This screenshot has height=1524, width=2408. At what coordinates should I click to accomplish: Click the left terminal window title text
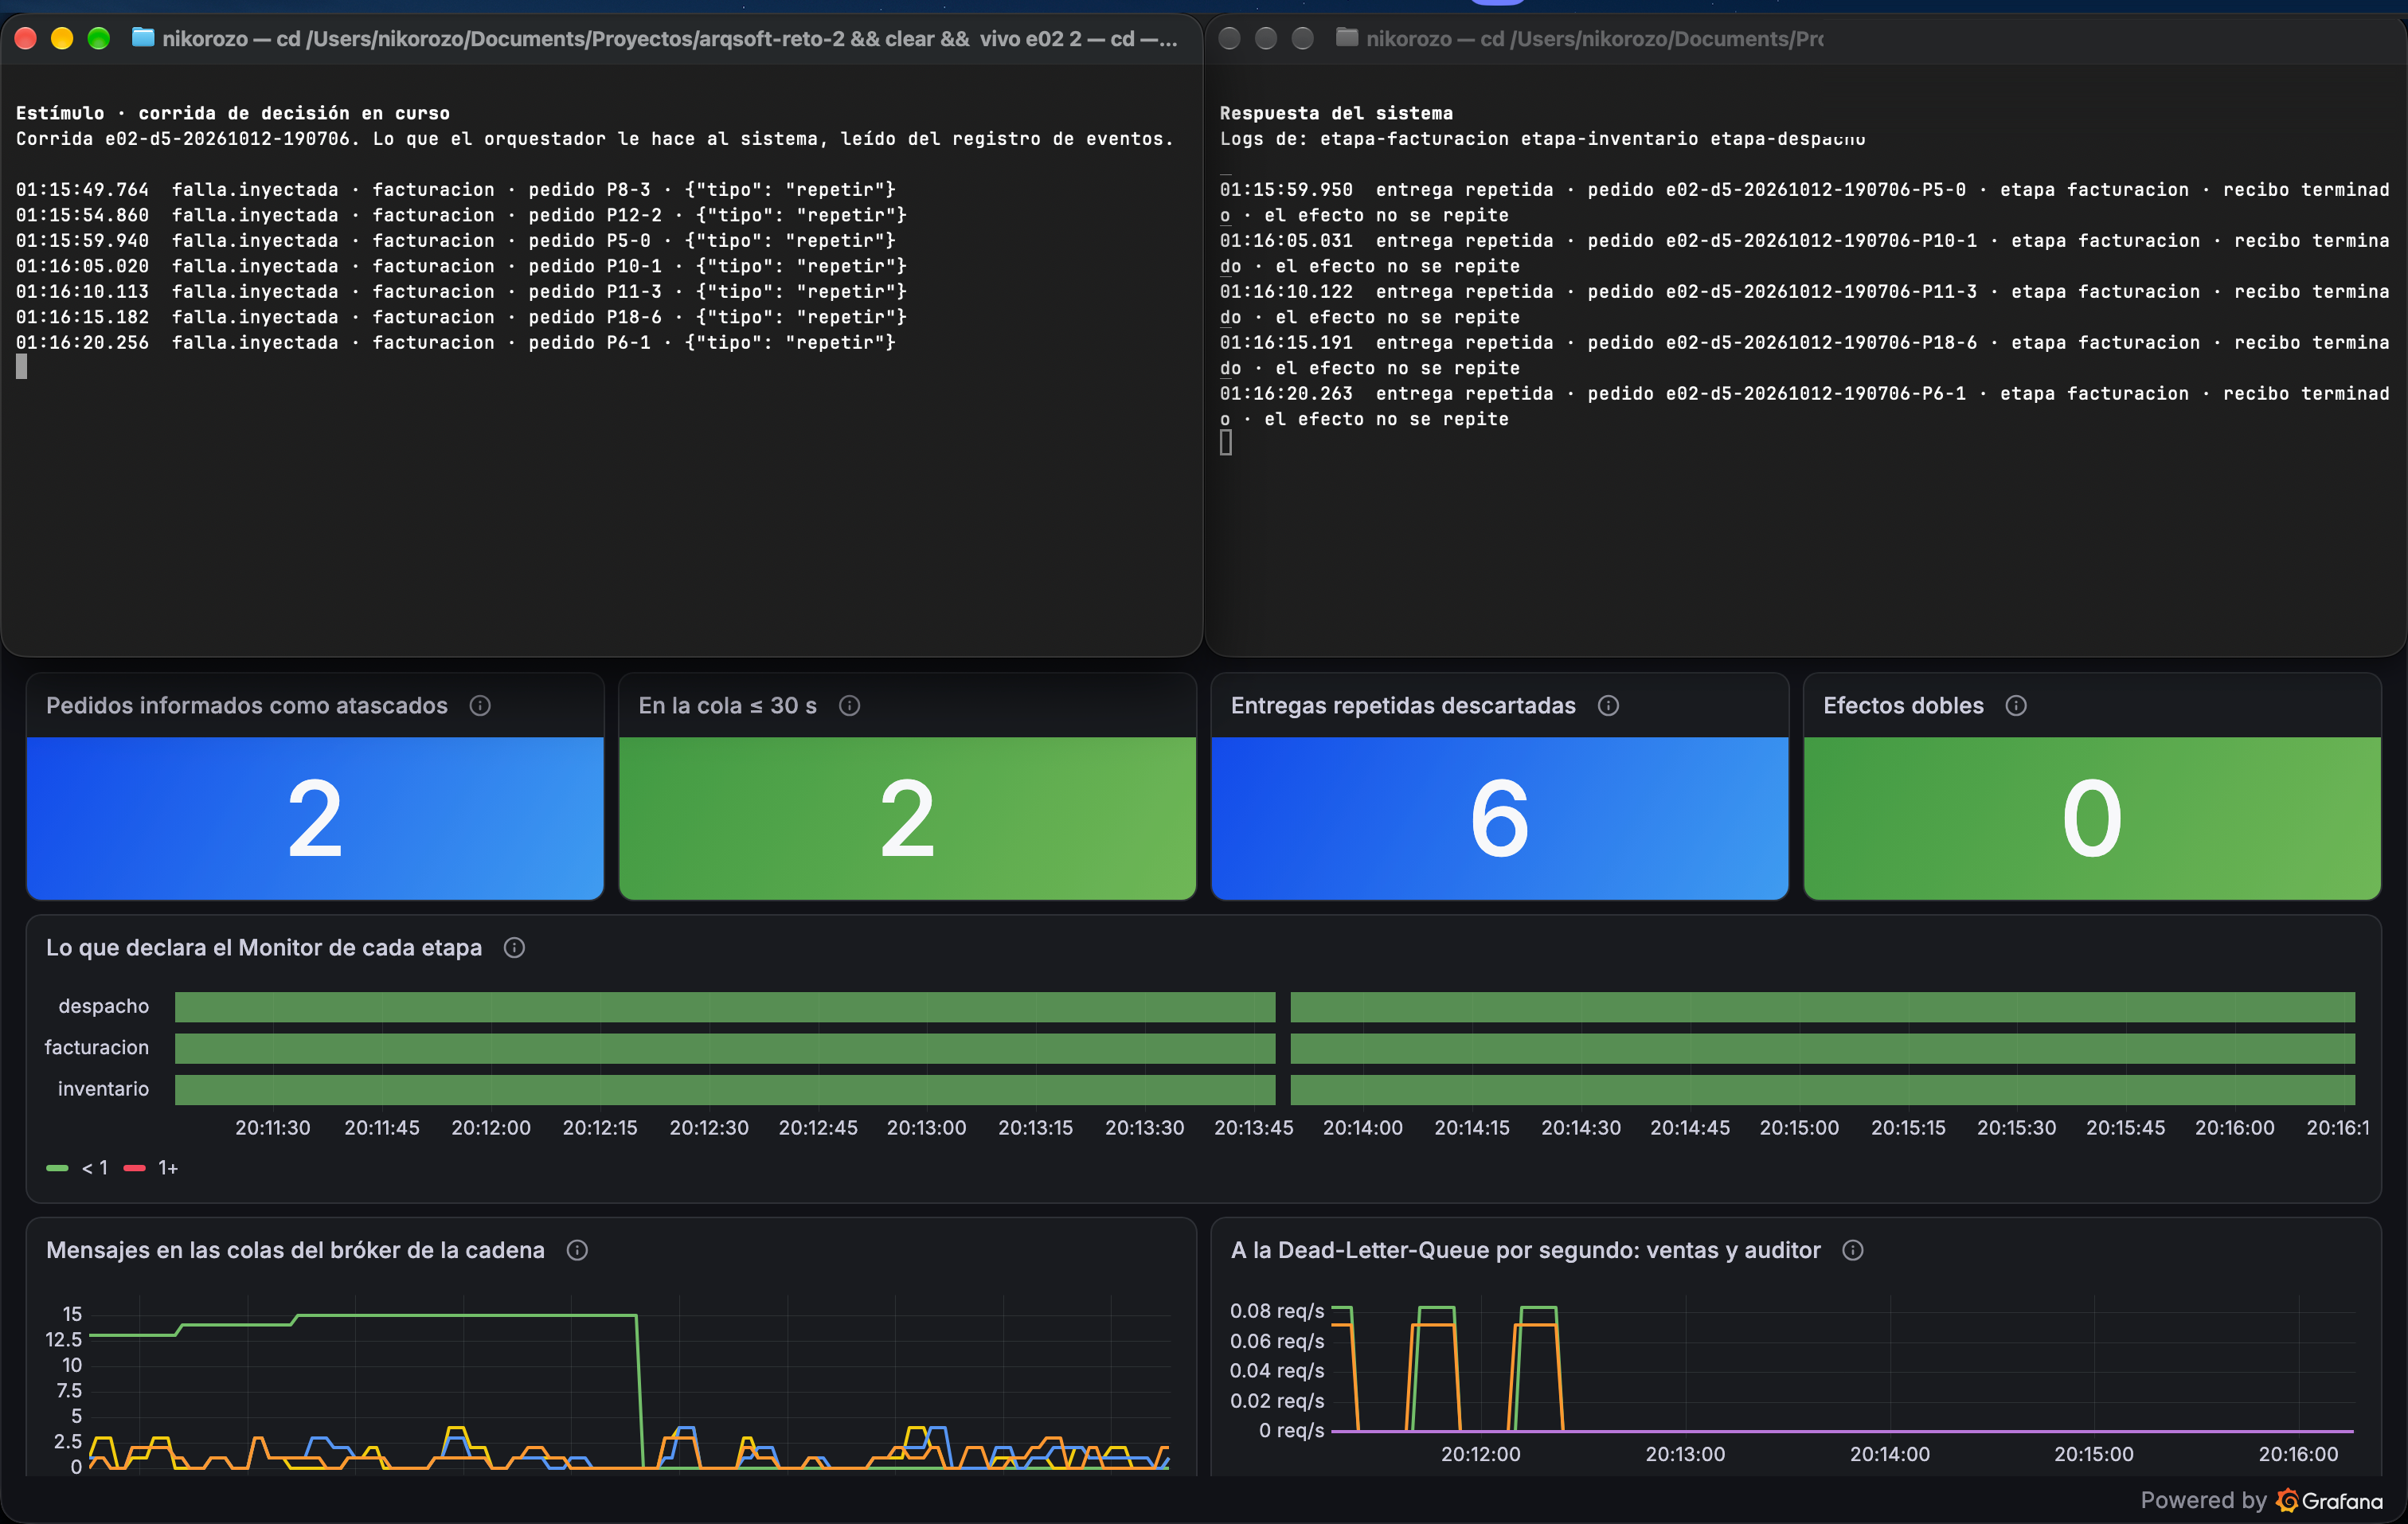coord(670,39)
